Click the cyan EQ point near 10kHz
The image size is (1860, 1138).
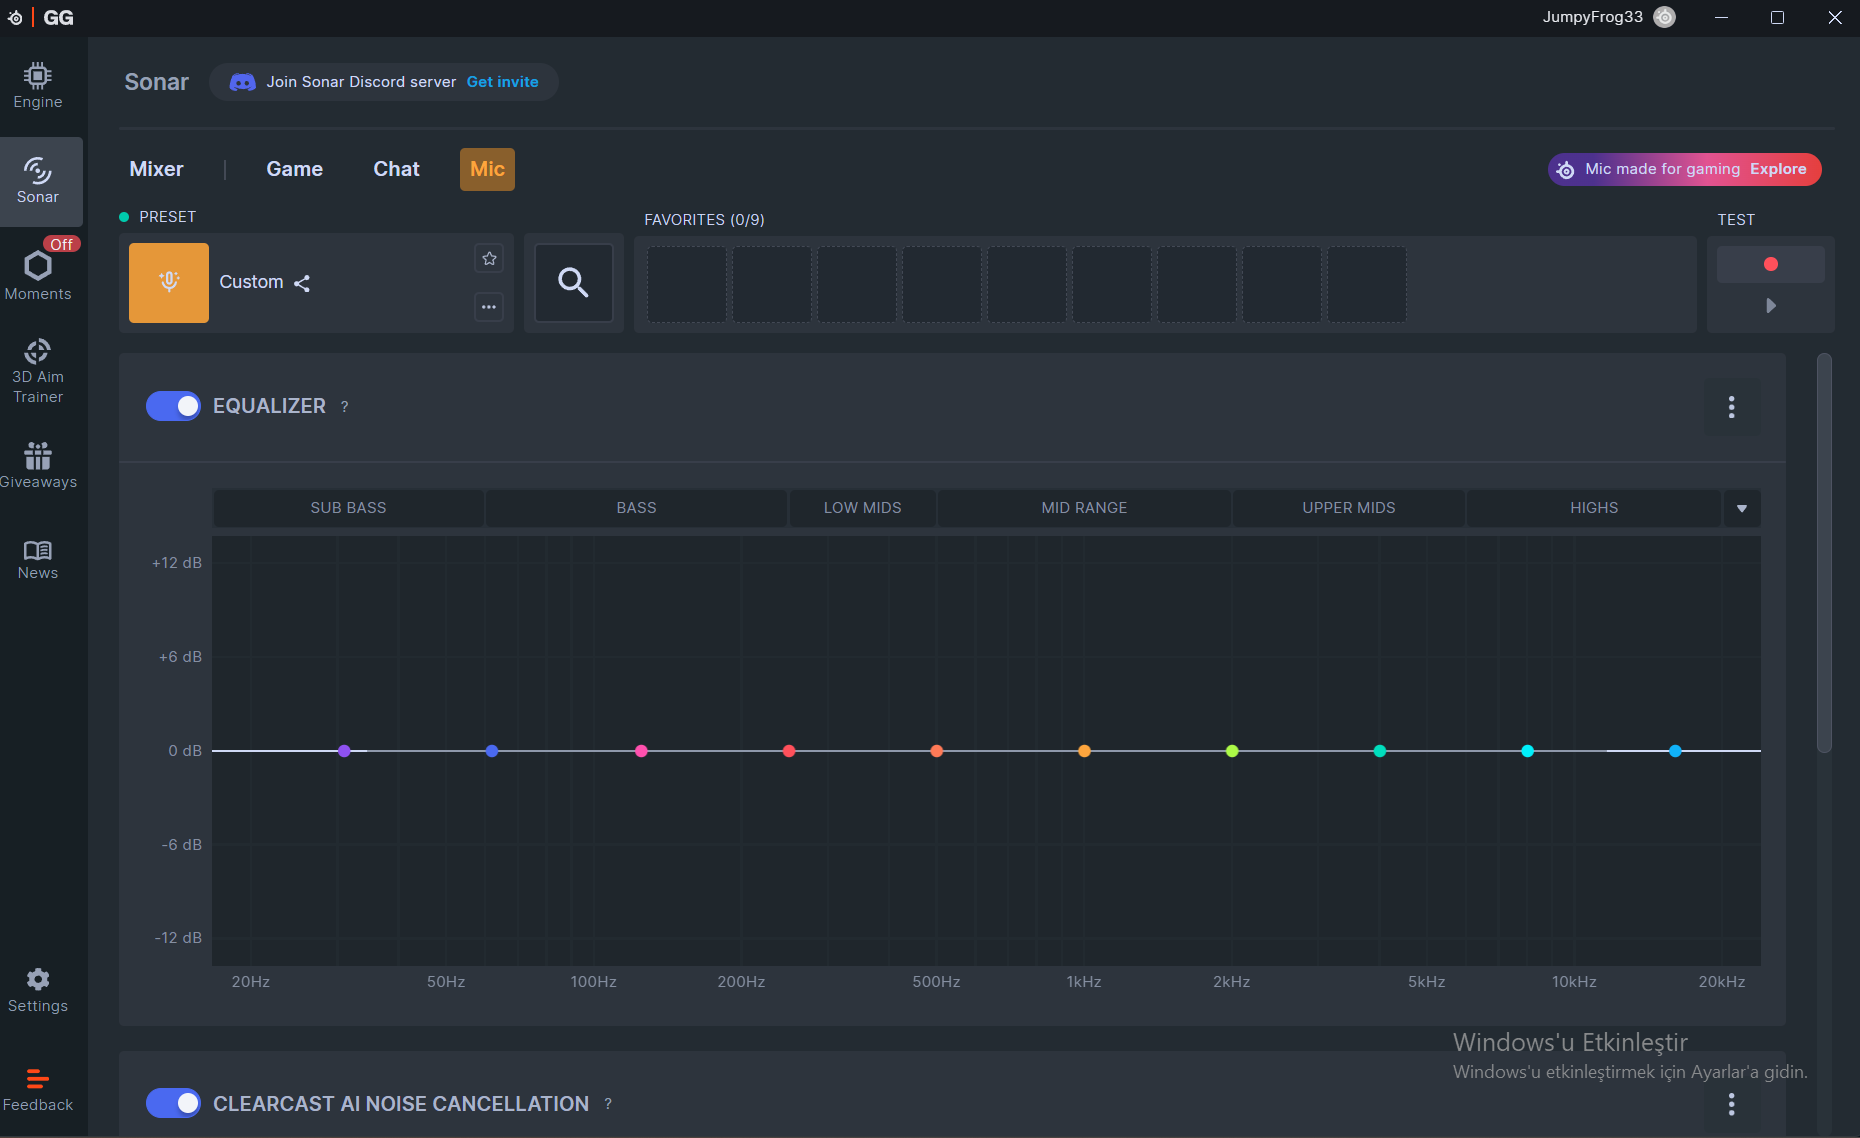click(1528, 751)
